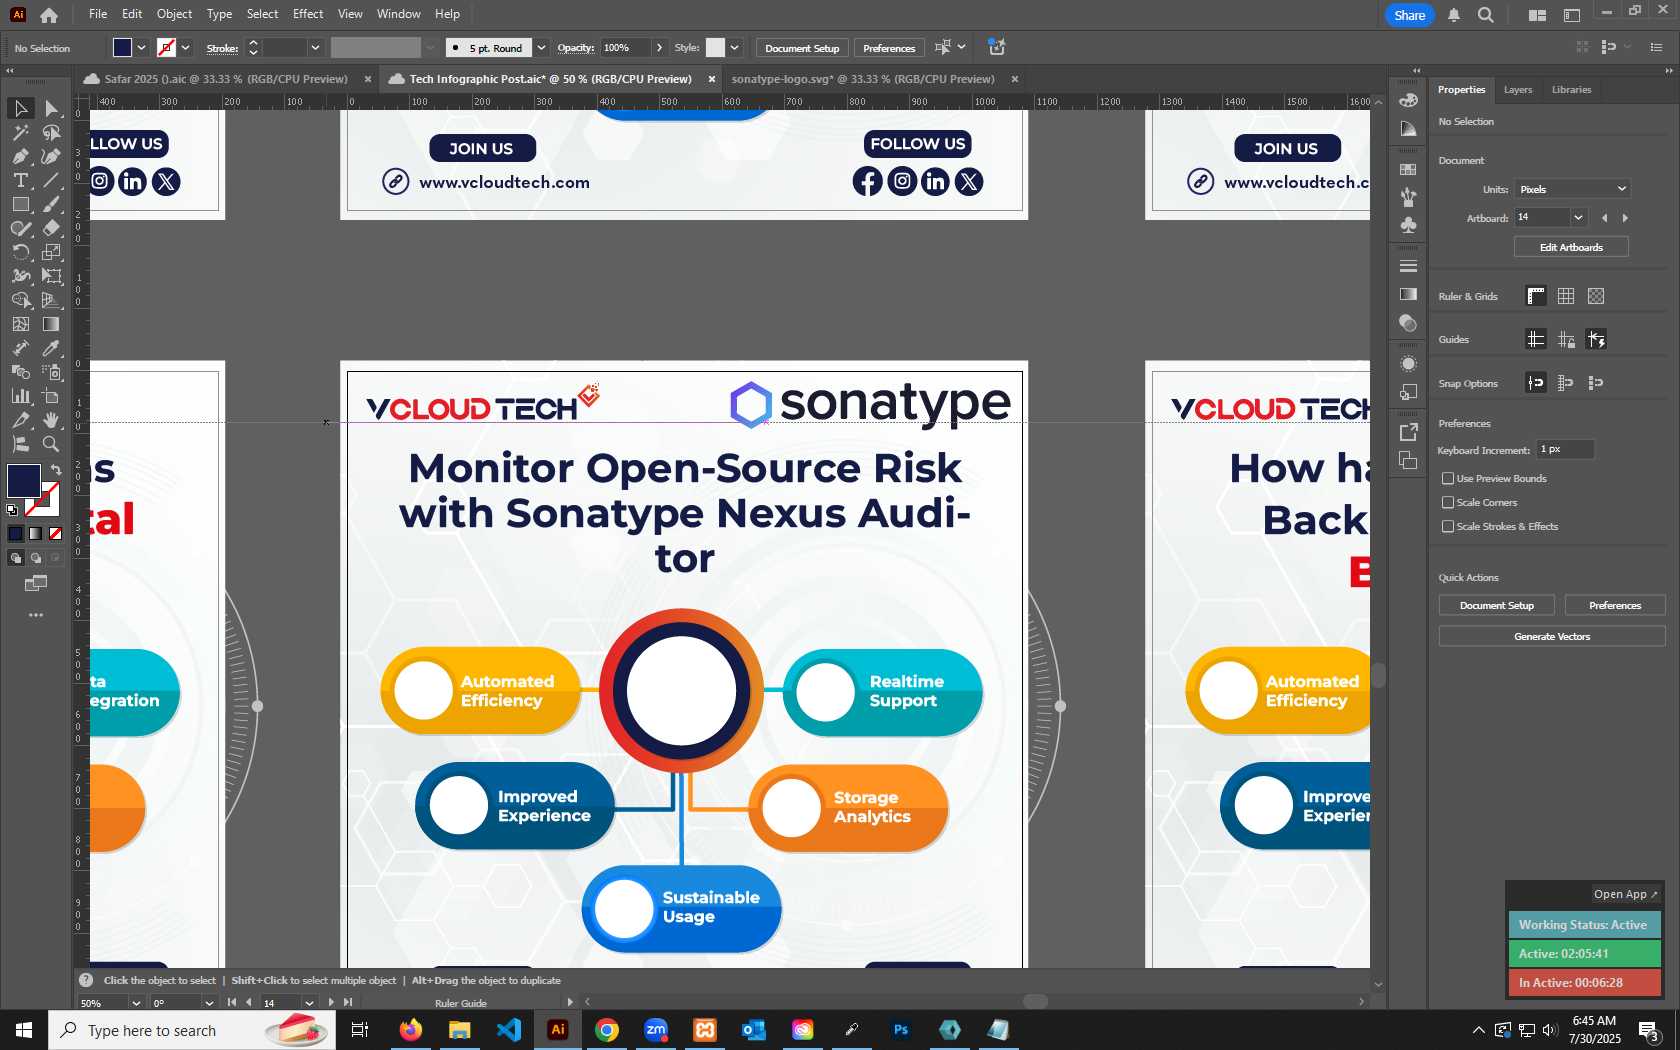The image size is (1680, 1050).
Task: Select the Column Graph tool
Action: (x=20, y=396)
